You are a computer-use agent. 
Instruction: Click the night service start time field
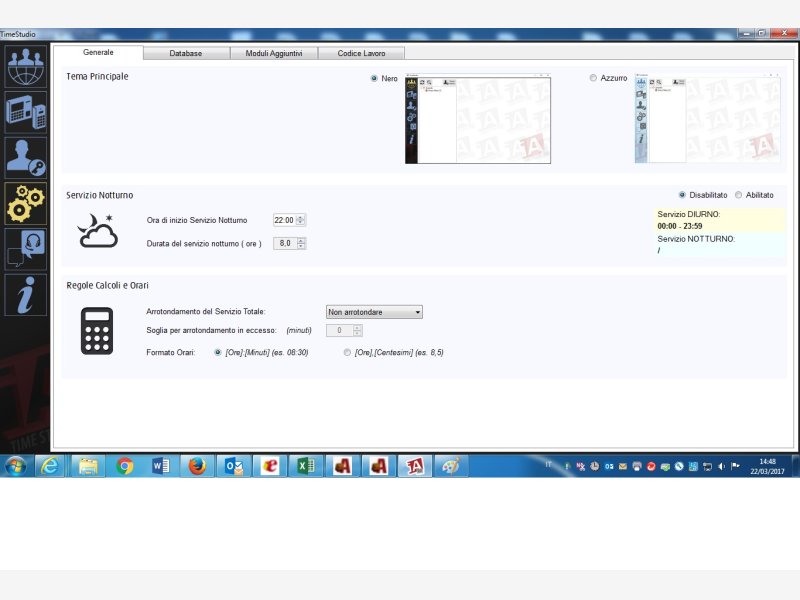284,220
